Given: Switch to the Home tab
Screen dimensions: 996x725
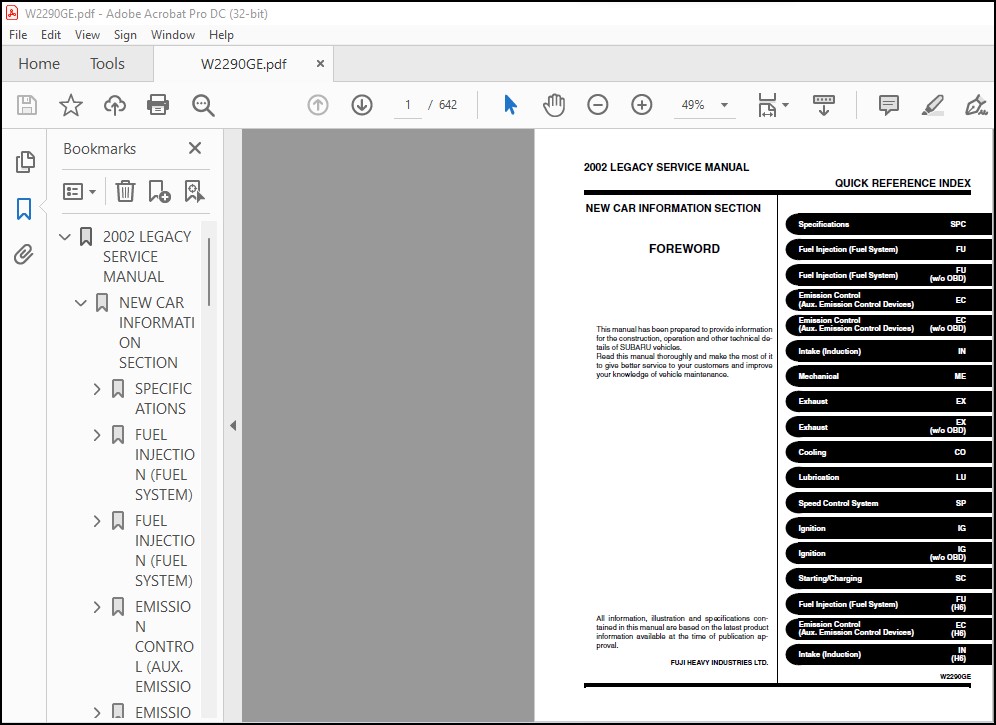Looking at the screenshot, I should tap(39, 64).
